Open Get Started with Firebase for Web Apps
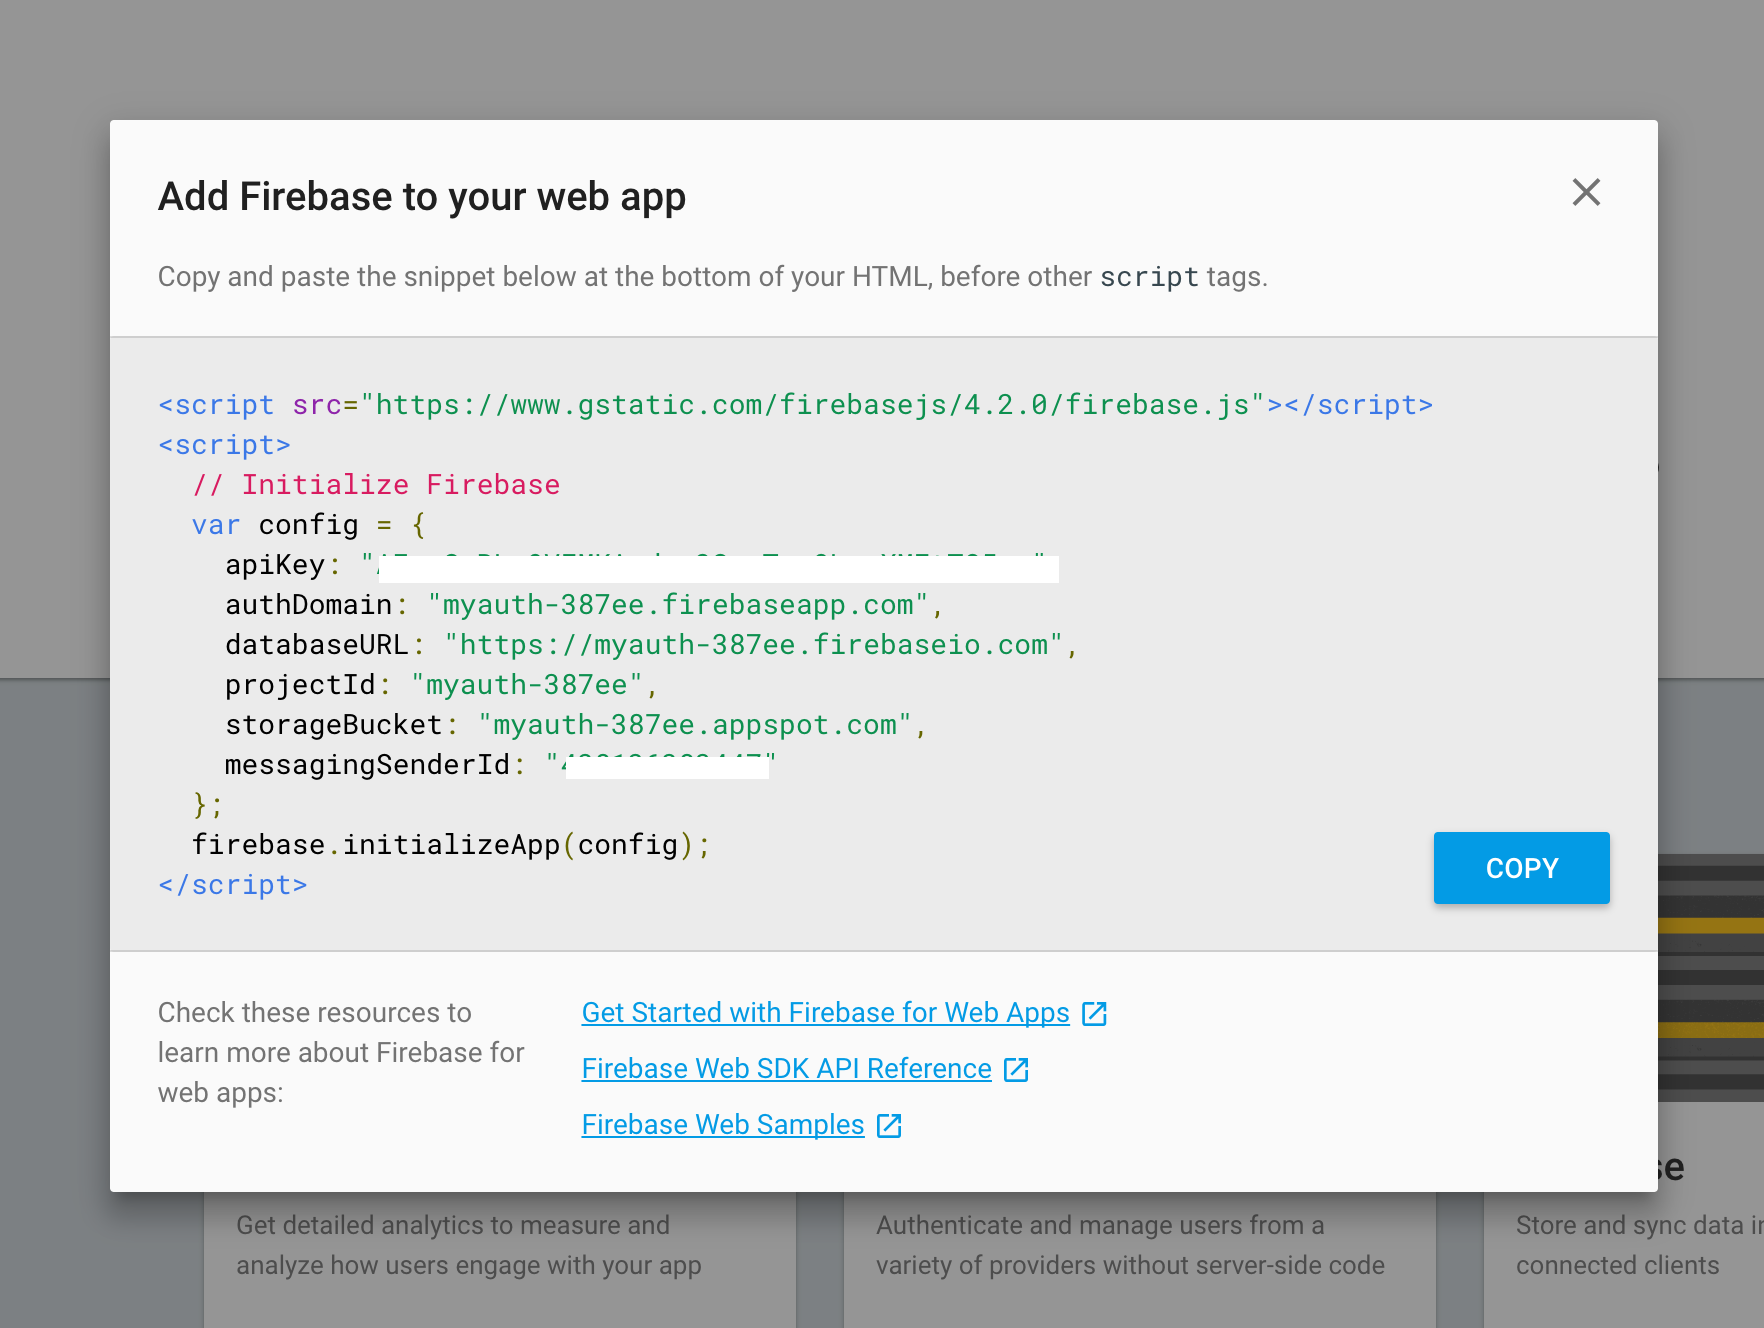 tap(825, 1013)
